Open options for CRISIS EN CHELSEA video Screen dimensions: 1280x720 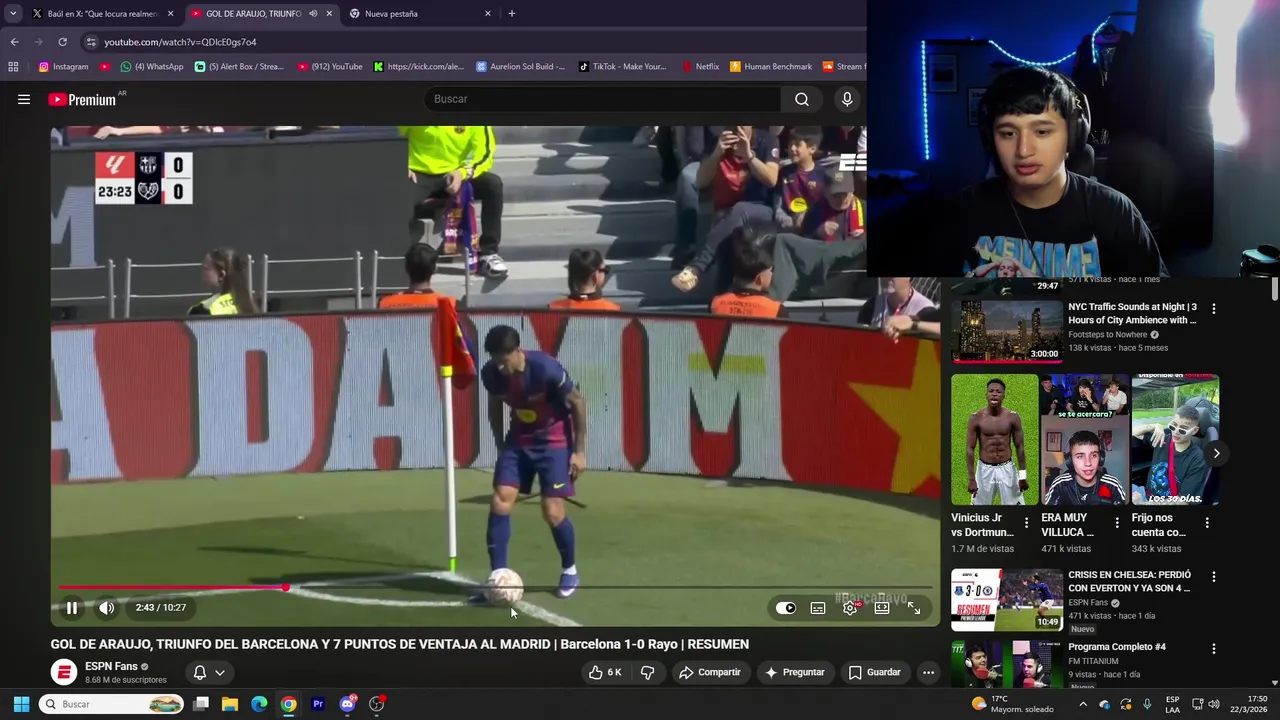tap(1214, 577)
